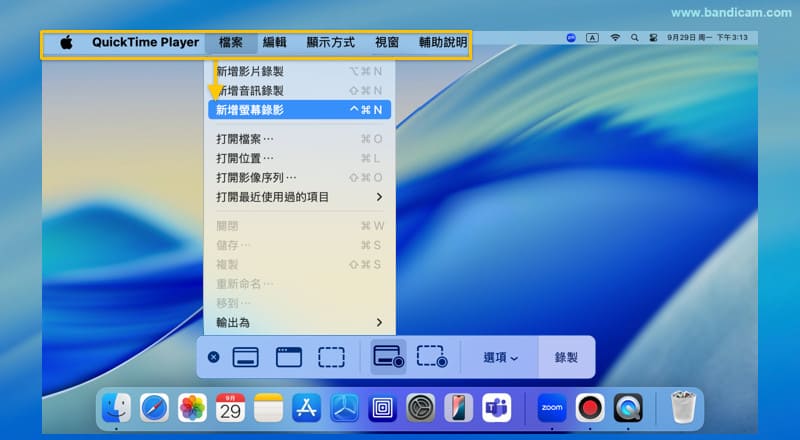Image resolution: width=800 pixels, height=440 pixels.
Task: Launch Zoom from the Dock
Action: click(x=552, y=408)
